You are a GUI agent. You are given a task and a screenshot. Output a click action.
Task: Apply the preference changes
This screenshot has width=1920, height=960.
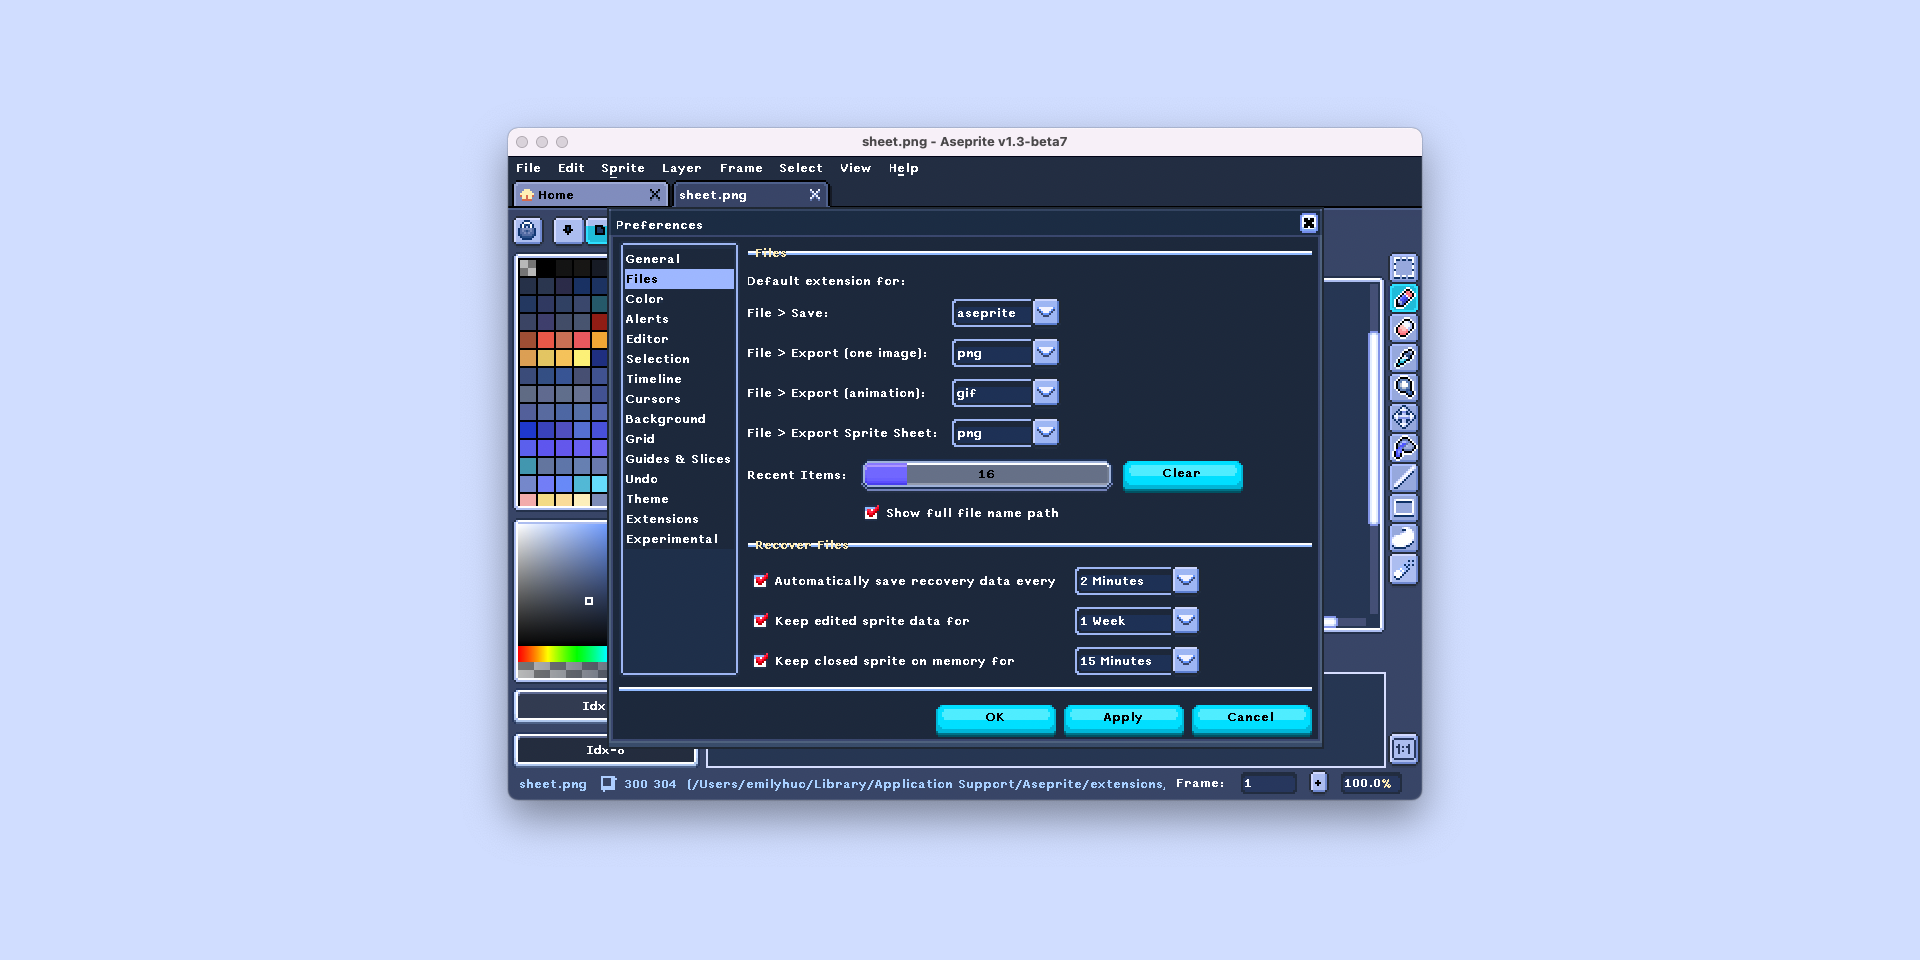(x=1122, y=718)
